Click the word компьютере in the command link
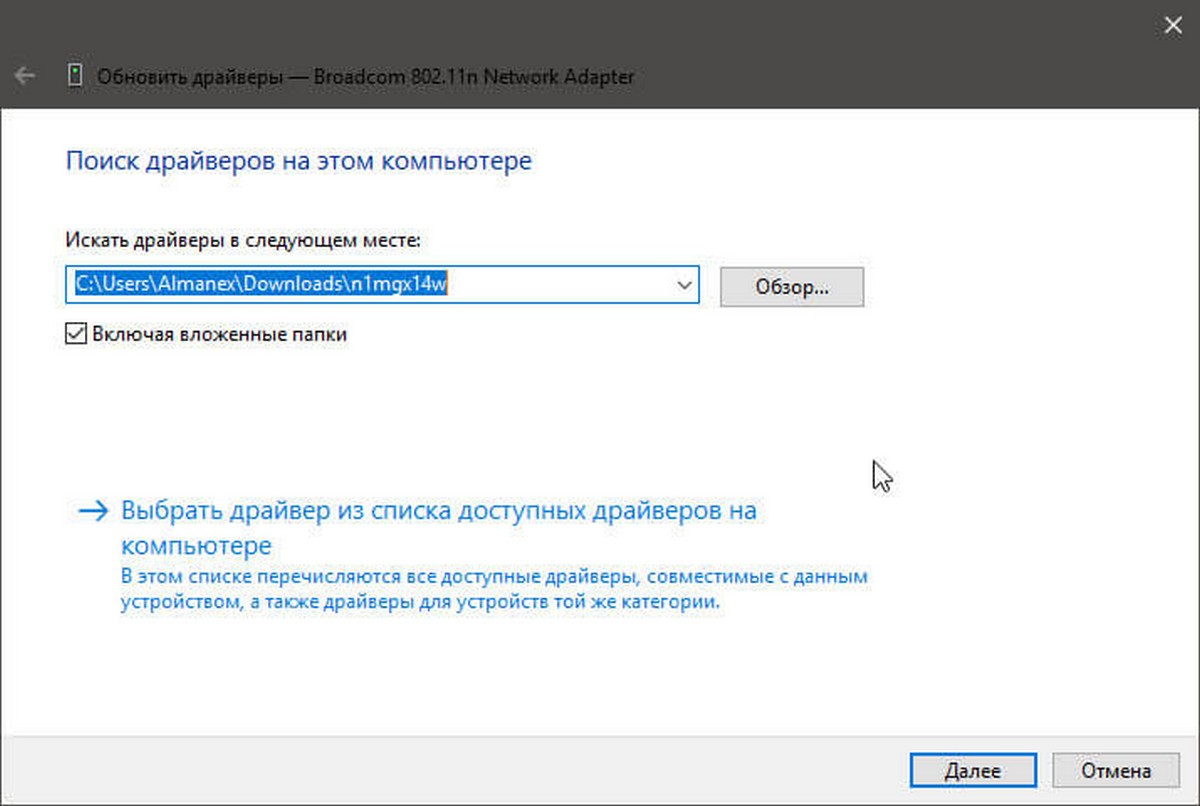Image resolution: width=1200 pixels, height=806 pixels. pyautogui.click(x=196, y=547)
